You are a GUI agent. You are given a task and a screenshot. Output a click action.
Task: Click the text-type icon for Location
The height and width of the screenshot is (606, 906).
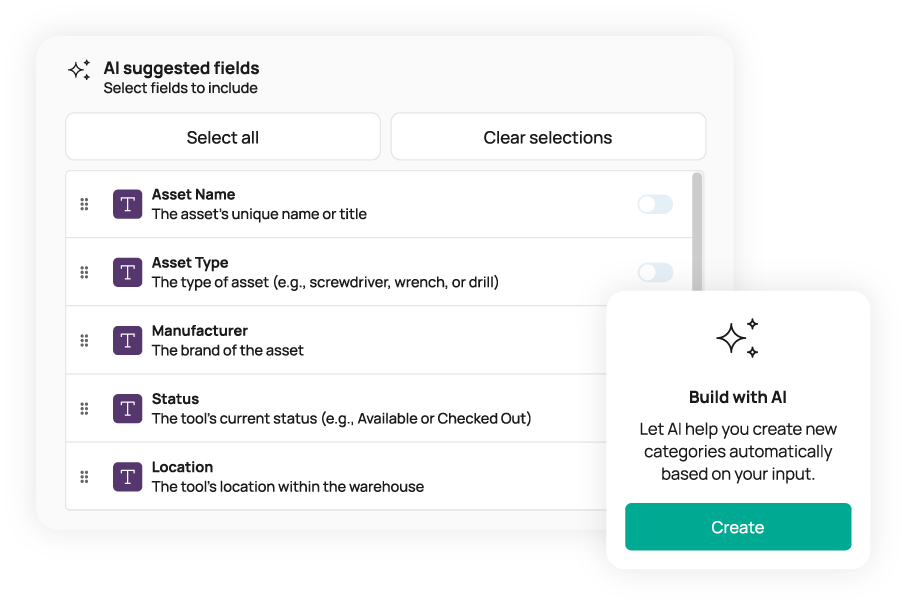(127, 476)
